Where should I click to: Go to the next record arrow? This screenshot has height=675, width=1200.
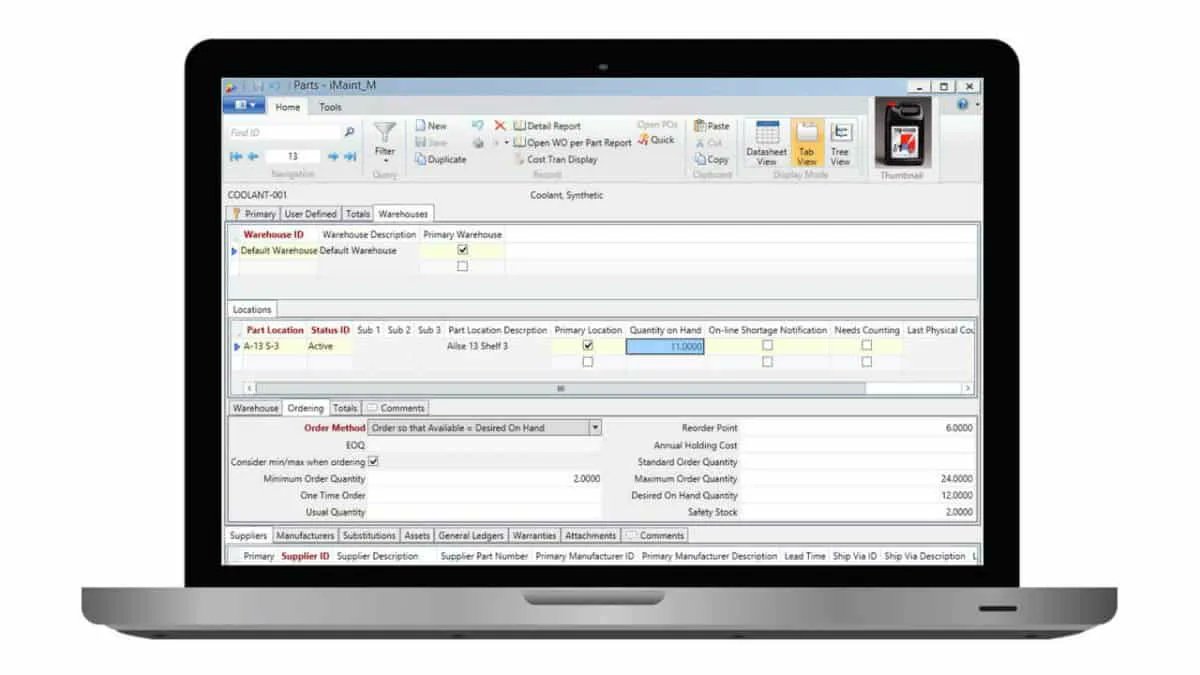point(333,156)
